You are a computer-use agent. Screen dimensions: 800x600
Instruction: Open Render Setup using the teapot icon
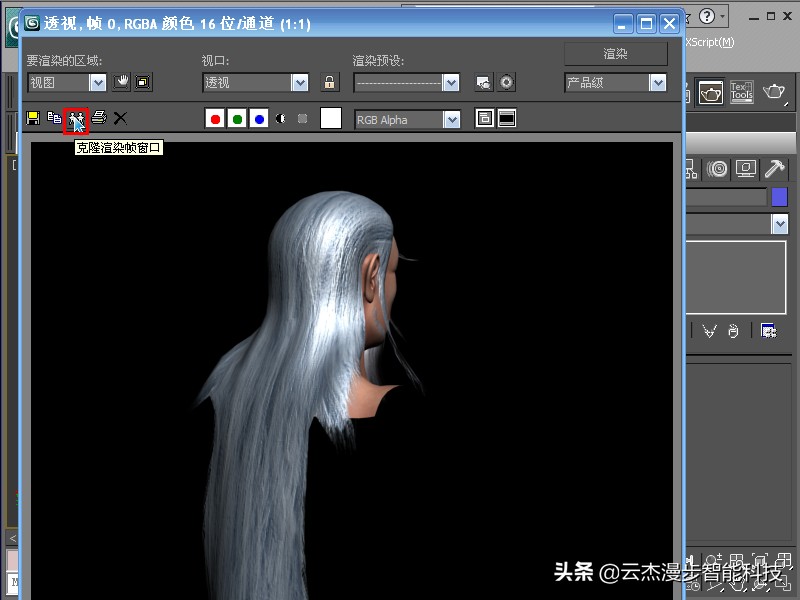[710, 91]
